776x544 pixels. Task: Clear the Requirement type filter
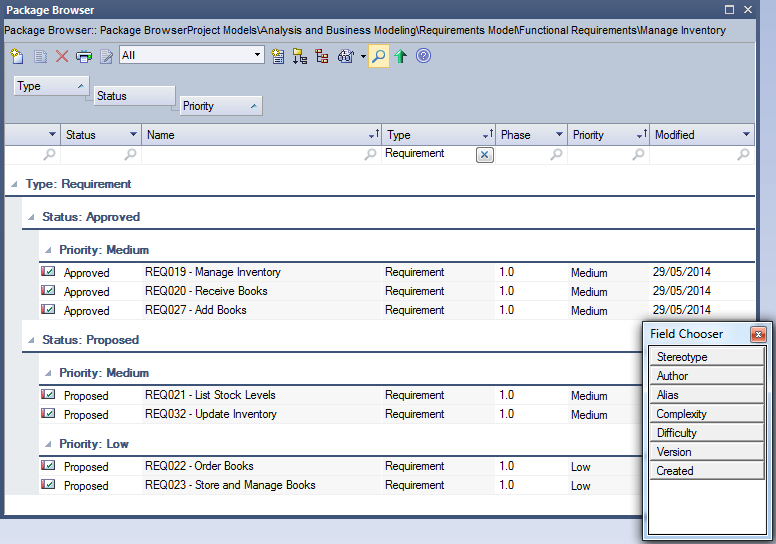(x=484, y=154)
